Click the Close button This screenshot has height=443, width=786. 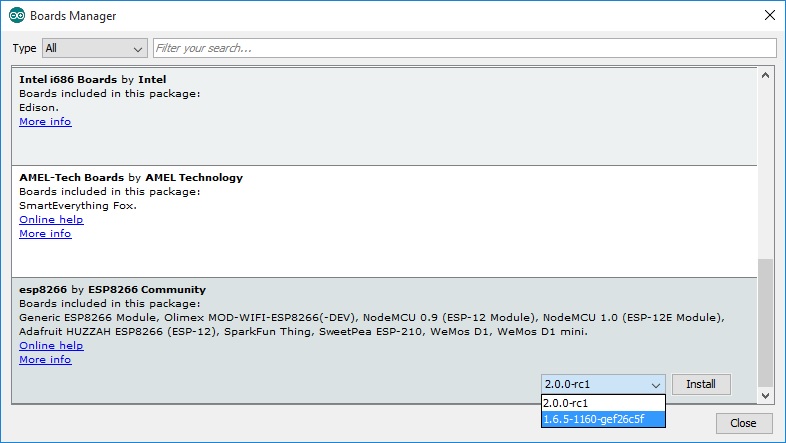(743, 423)
